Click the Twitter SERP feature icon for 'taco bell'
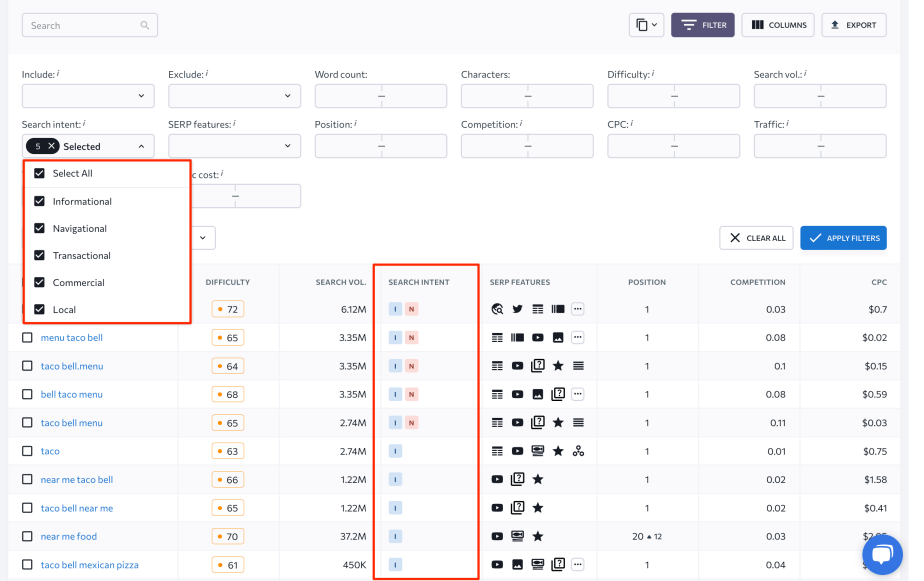Image resolution: width=924 pixels, height=581 pixels. [x=518, y=308]
